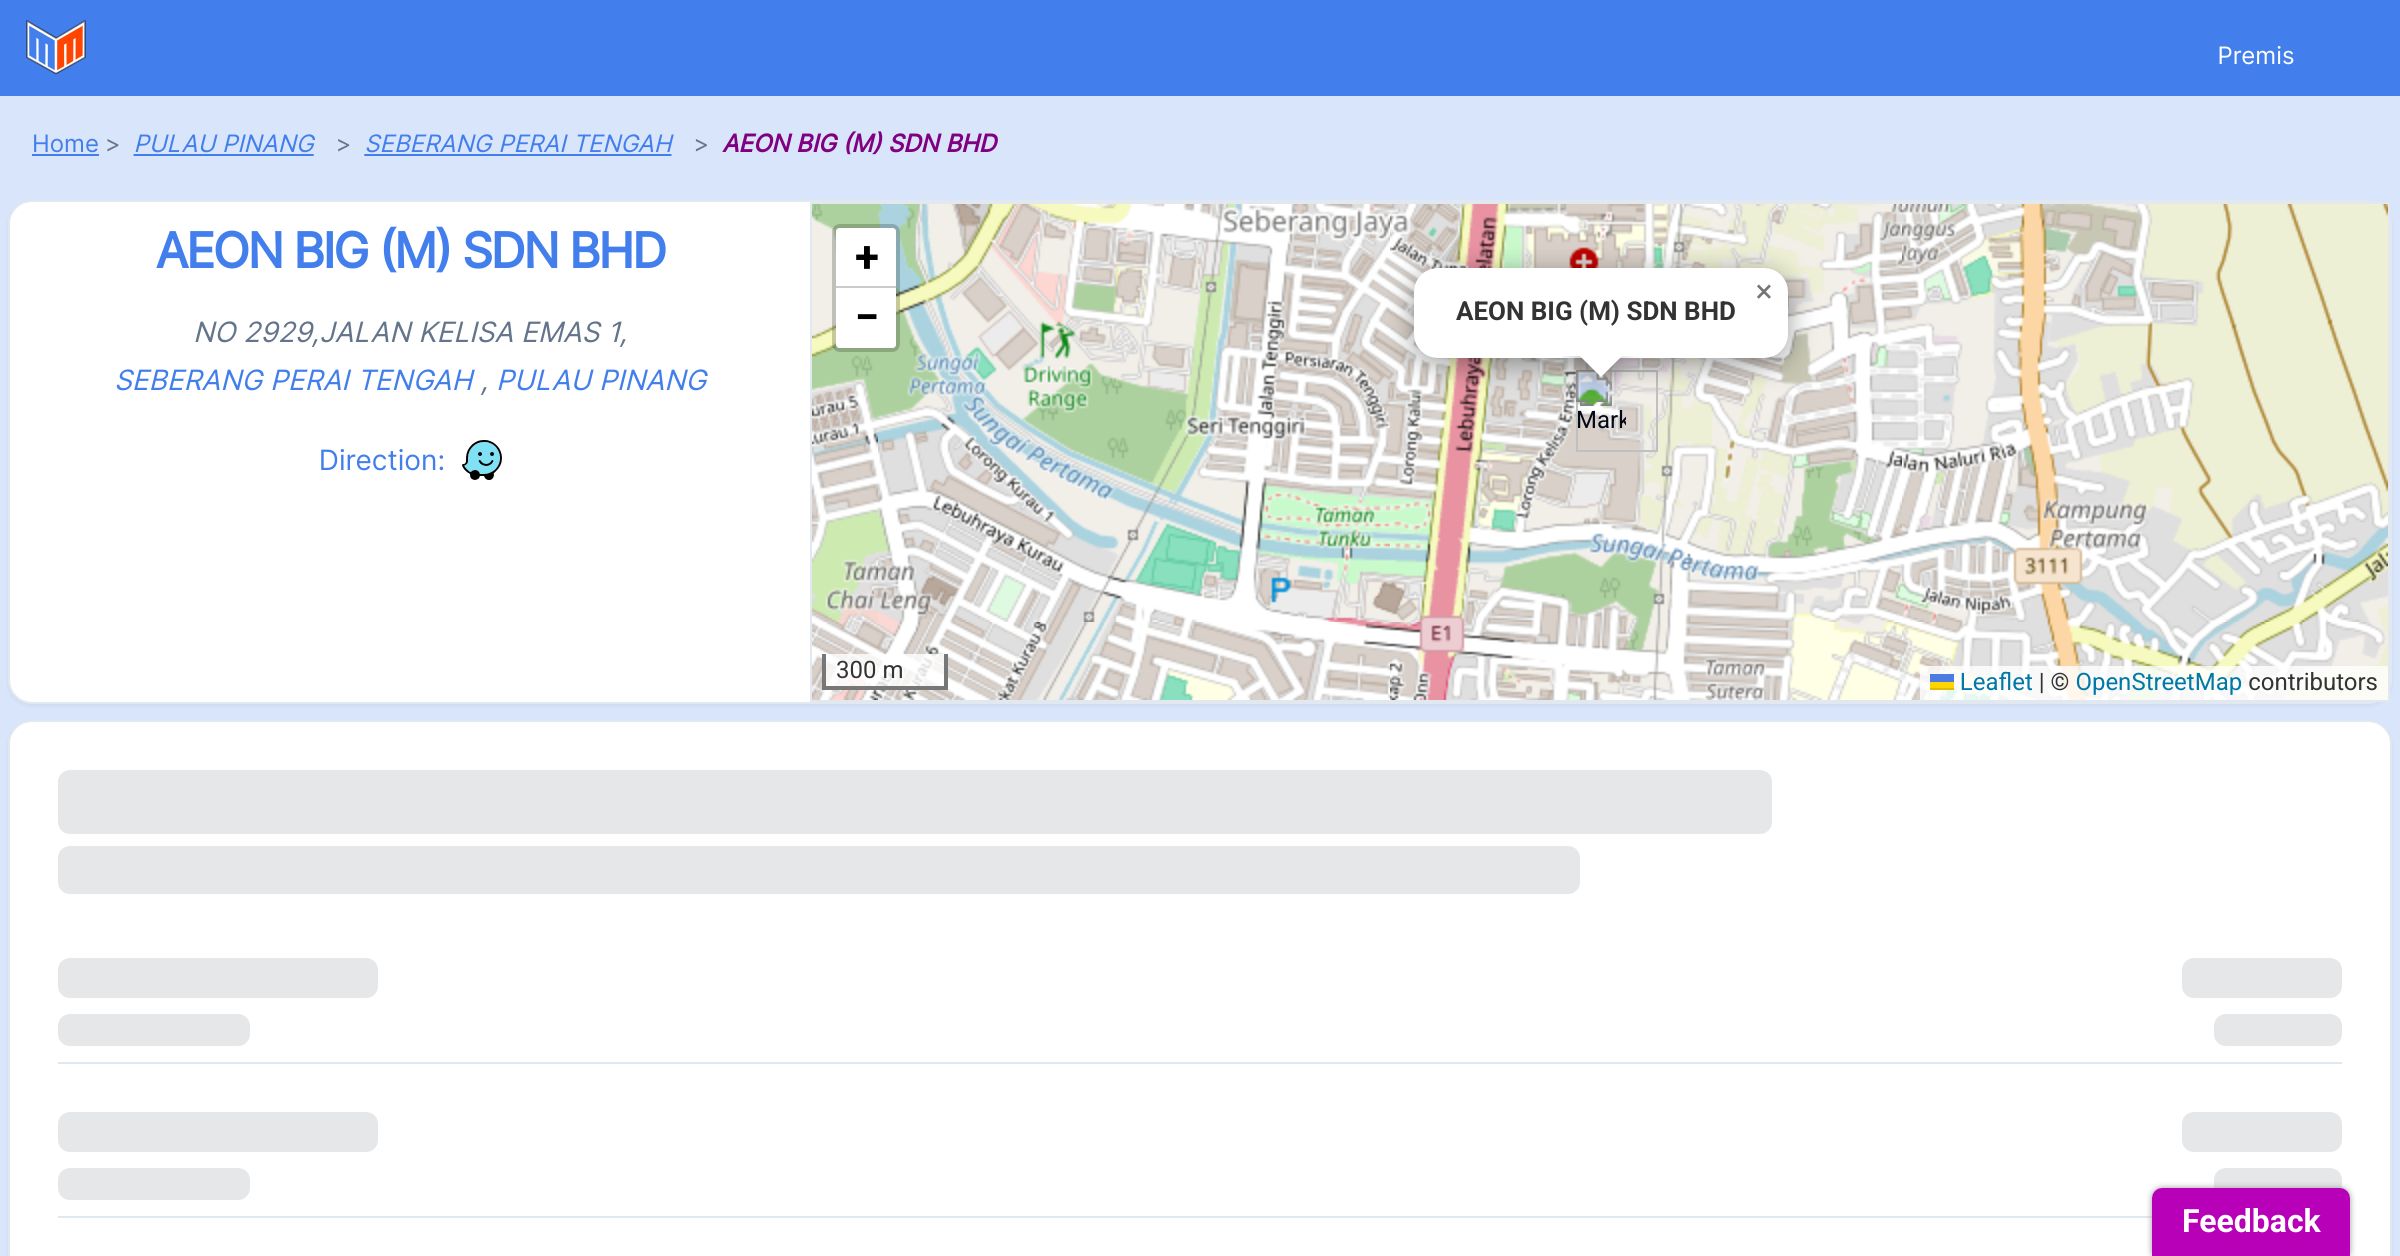Open Waze directions icon
The image size is (2400, 1256).
point(482,460)
